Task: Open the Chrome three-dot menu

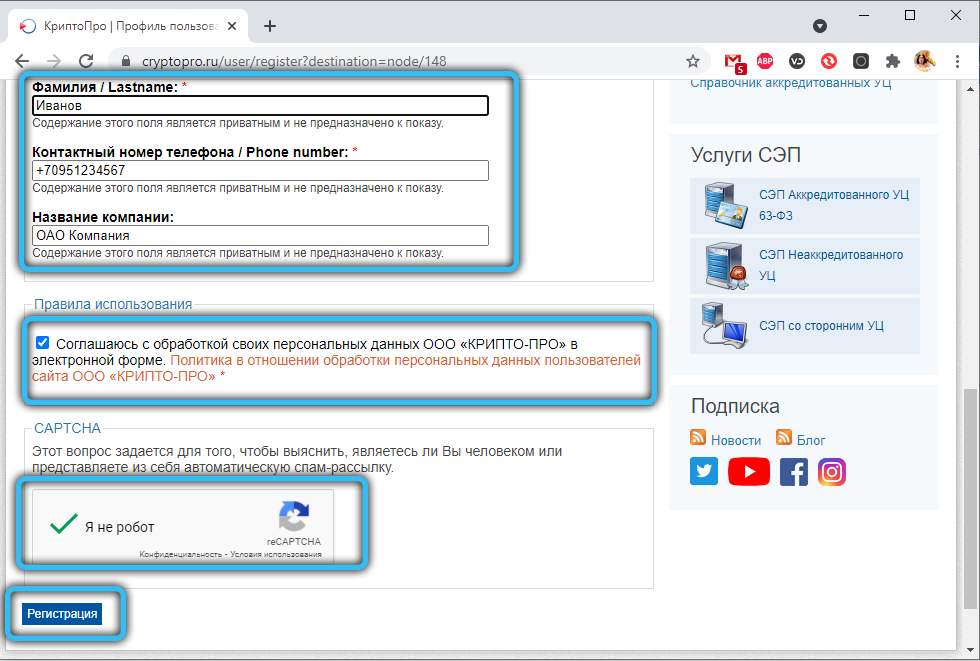Action: click(958, 61)
